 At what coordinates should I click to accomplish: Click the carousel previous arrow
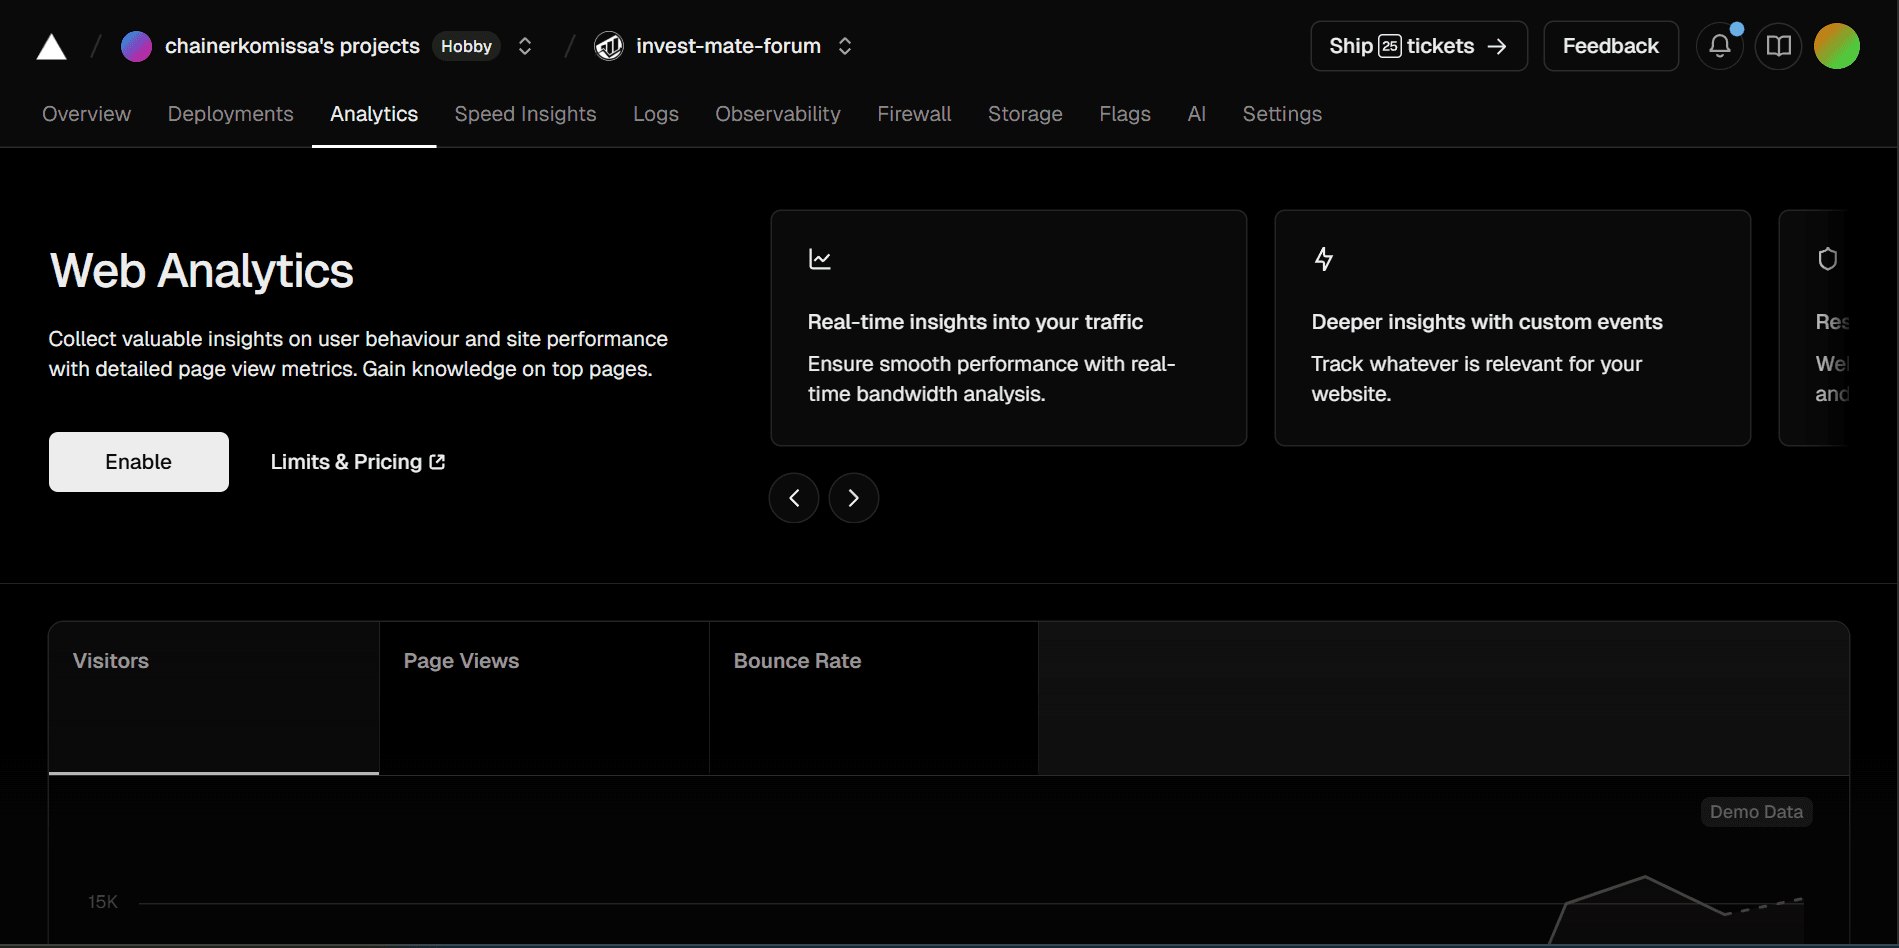(x=793, y=497)
